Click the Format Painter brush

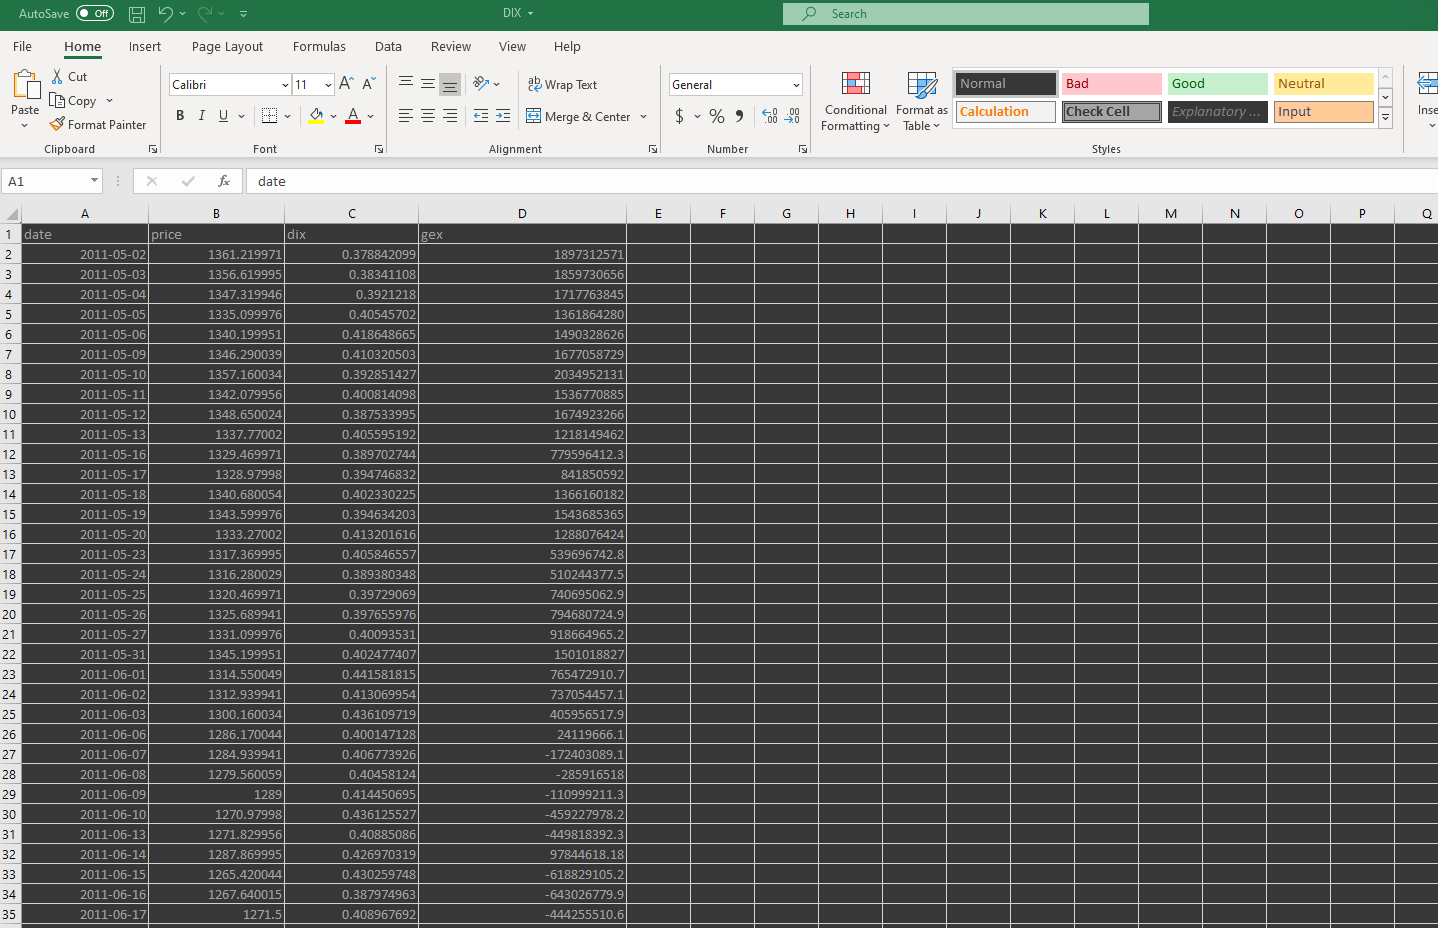coord(58,125)
